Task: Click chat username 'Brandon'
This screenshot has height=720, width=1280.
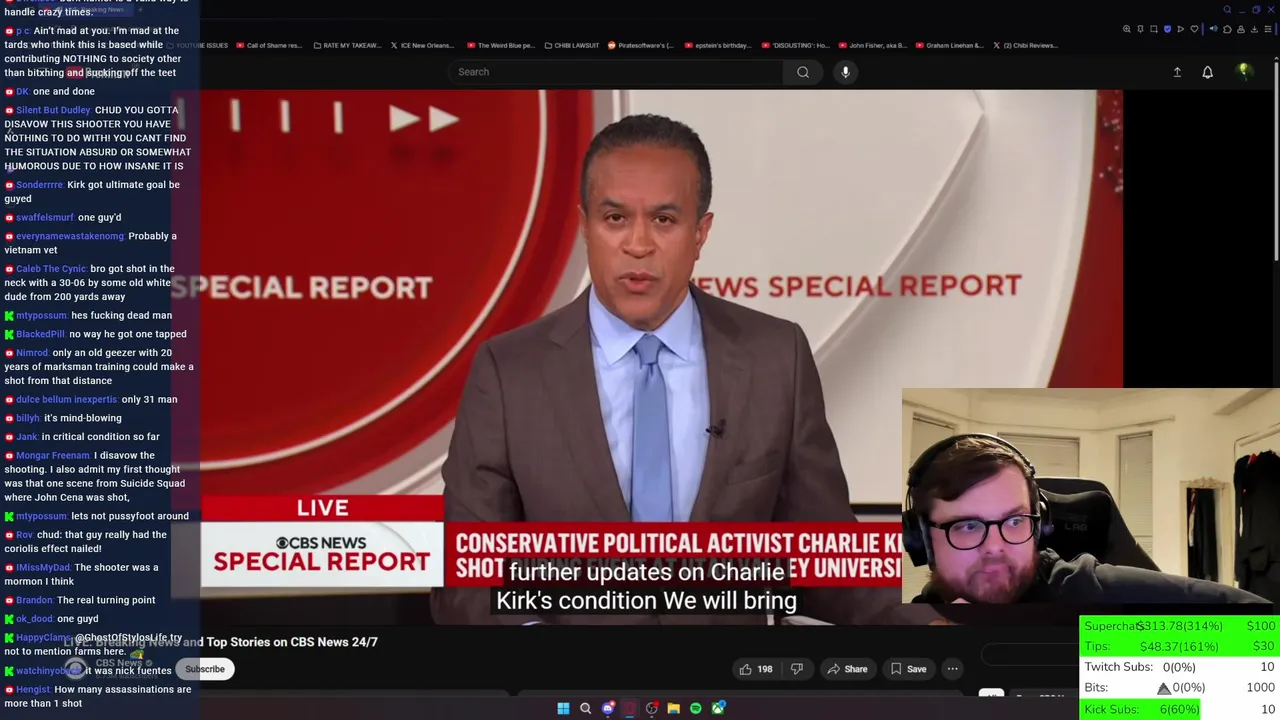Action: [x=34, y=600]
